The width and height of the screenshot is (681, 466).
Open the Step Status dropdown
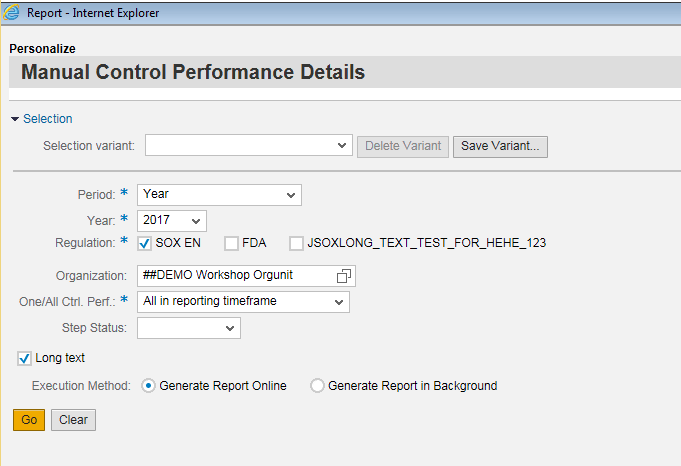coord(189,328)
